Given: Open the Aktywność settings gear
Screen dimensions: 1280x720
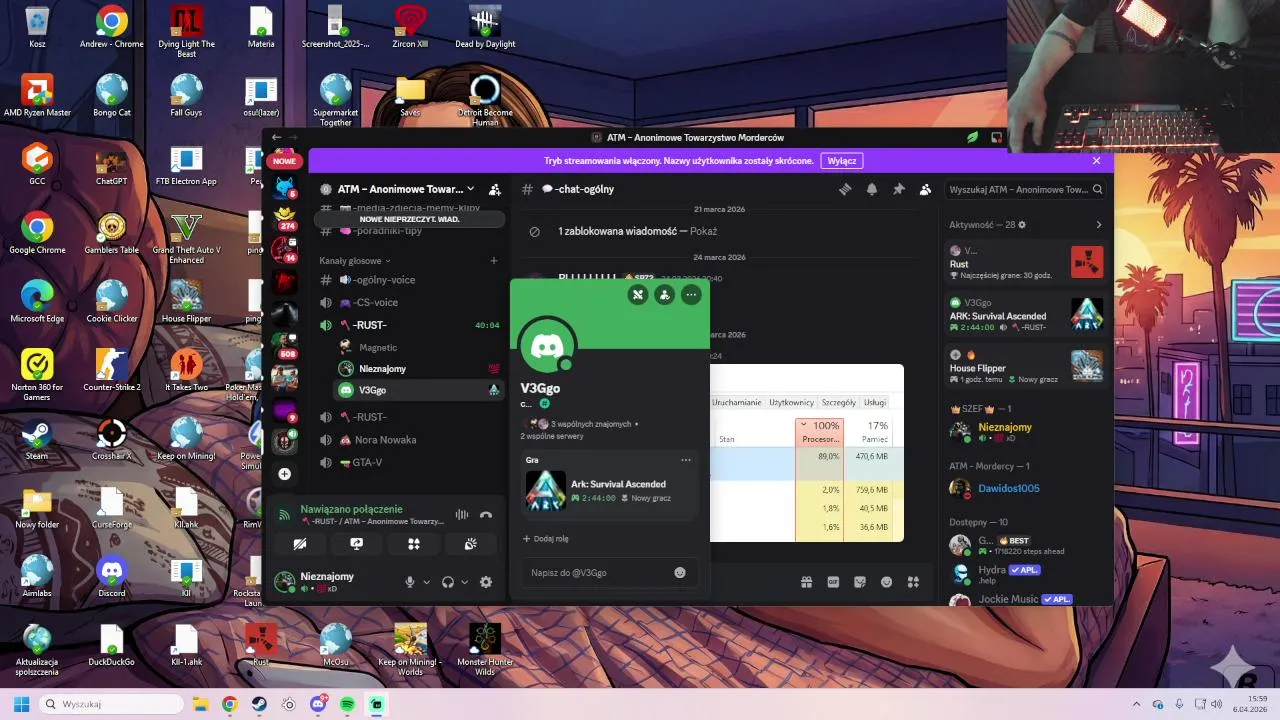Looking at the screenshot, I should (x=1022, y=225).
